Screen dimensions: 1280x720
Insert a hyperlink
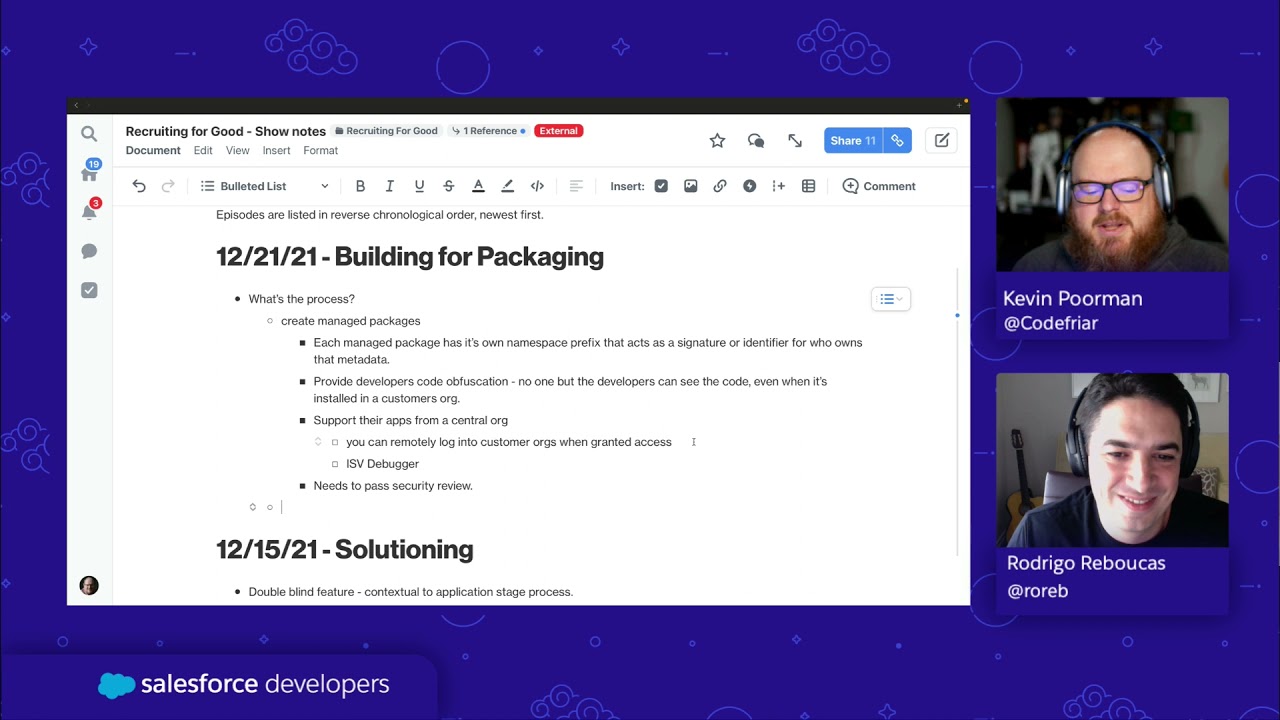[720, 186]
